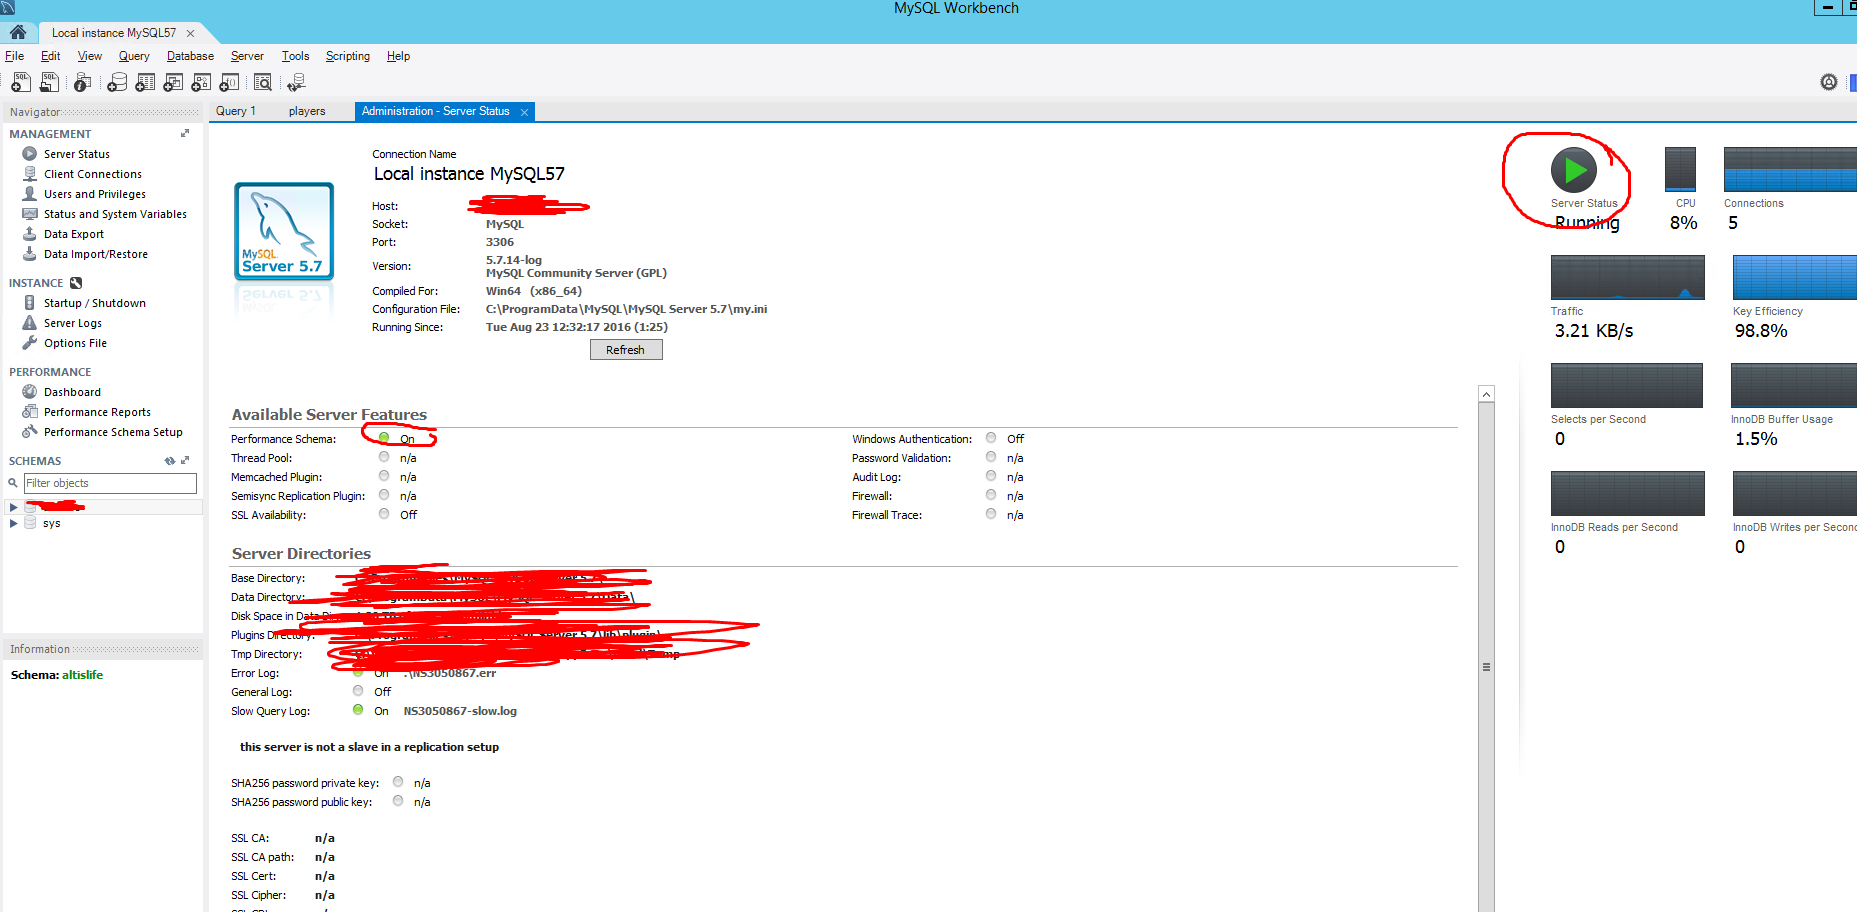Create a new function toolbar icon
The height and width of the screenshot is (912, 1857).
229,82
